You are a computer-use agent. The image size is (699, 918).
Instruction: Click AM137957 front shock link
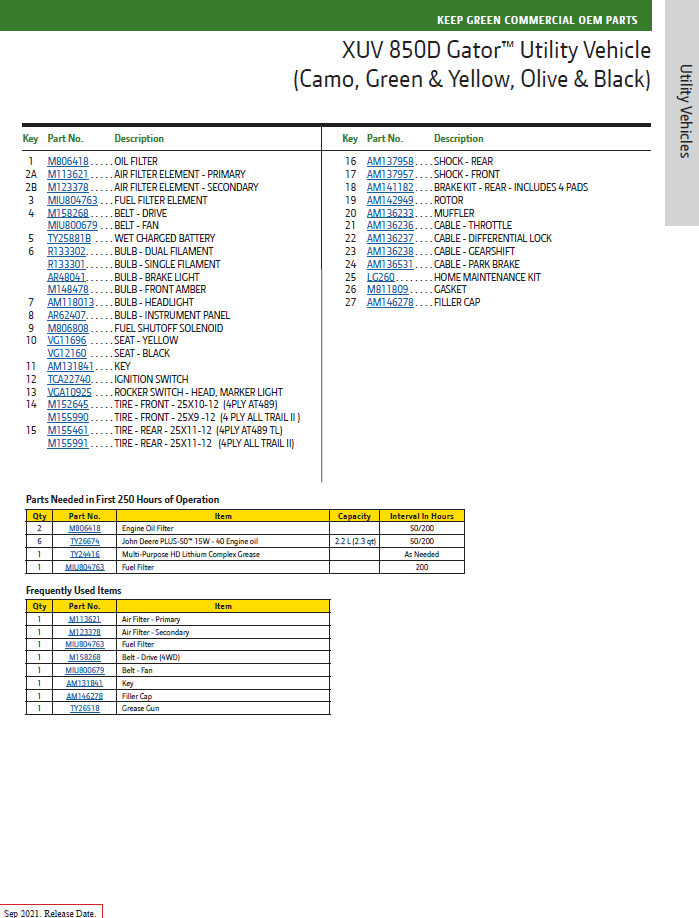pos(390,174)
